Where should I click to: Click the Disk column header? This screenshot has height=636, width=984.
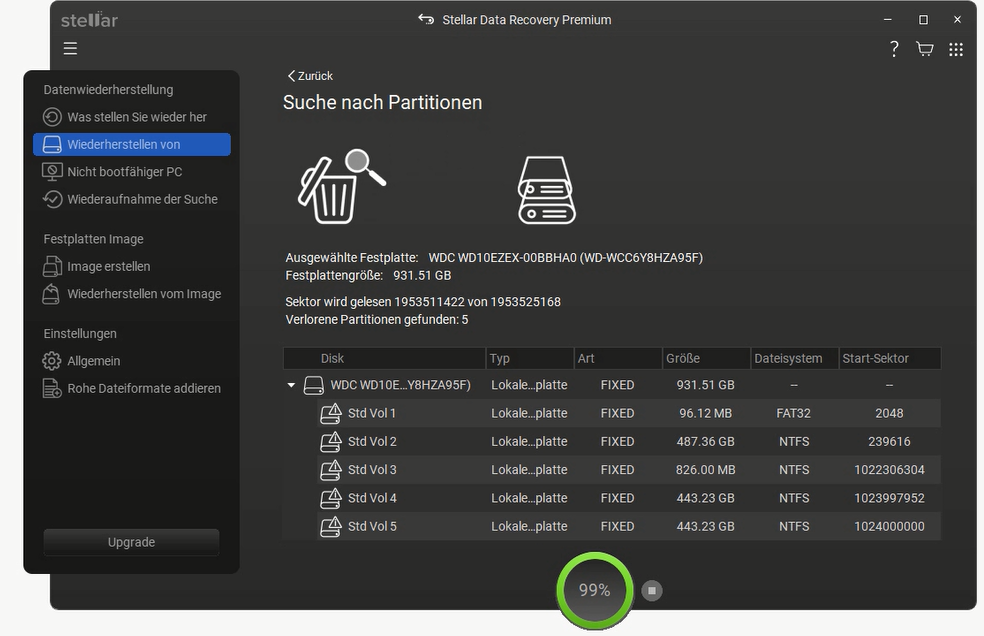(x=385, y=358)
